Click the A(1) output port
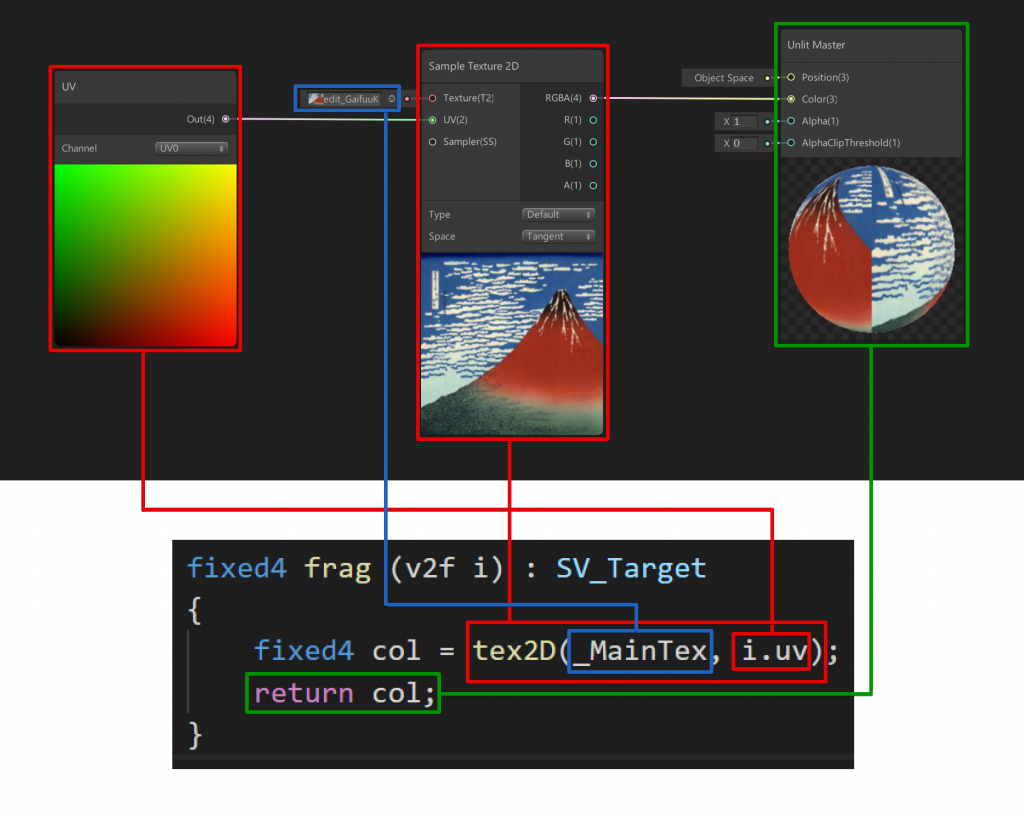The height and width of the screenshot is (814, 1024). (593, 186)
